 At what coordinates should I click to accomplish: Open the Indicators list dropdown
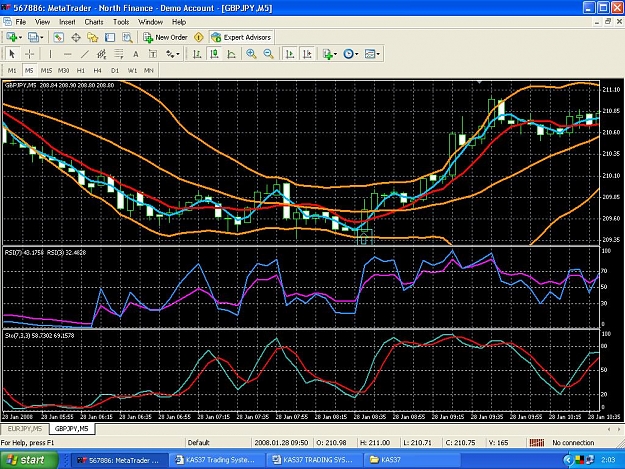pyautogui.click(x=330, y=54)
